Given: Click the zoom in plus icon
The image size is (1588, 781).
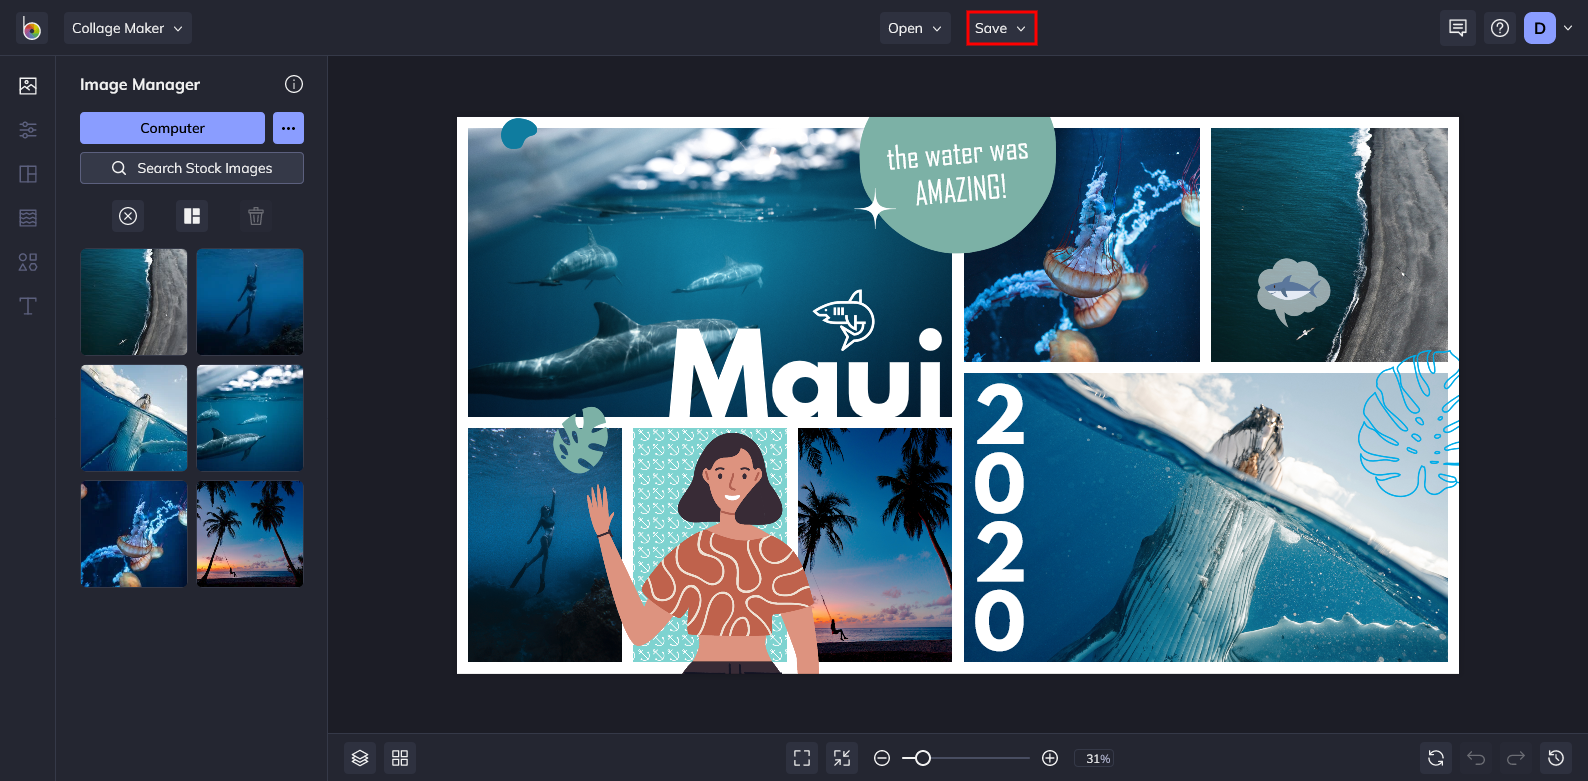Looking at the screenshot, I should point(1050,758).
